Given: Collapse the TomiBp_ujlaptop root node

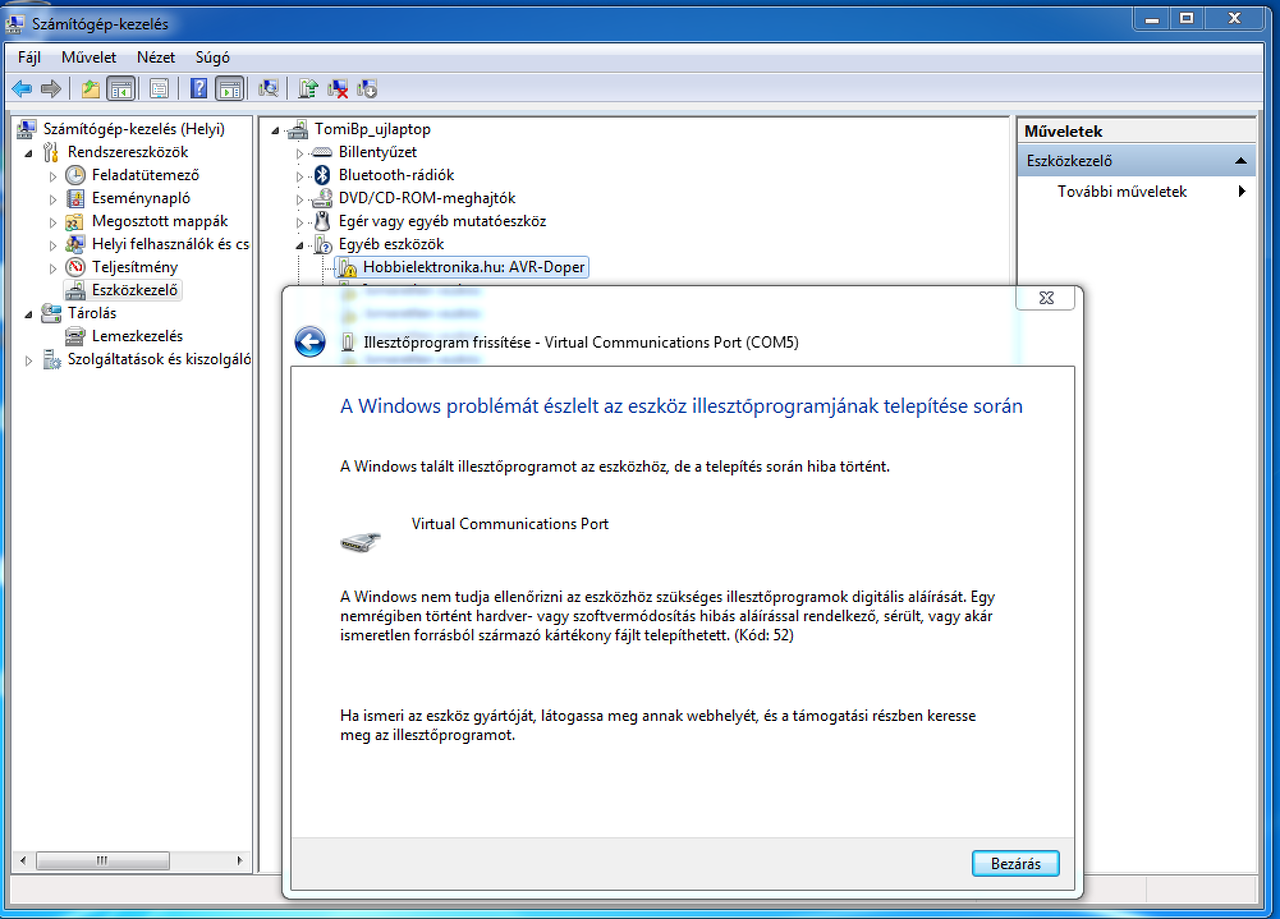Looking at the screenshot, I should [276, 130].
